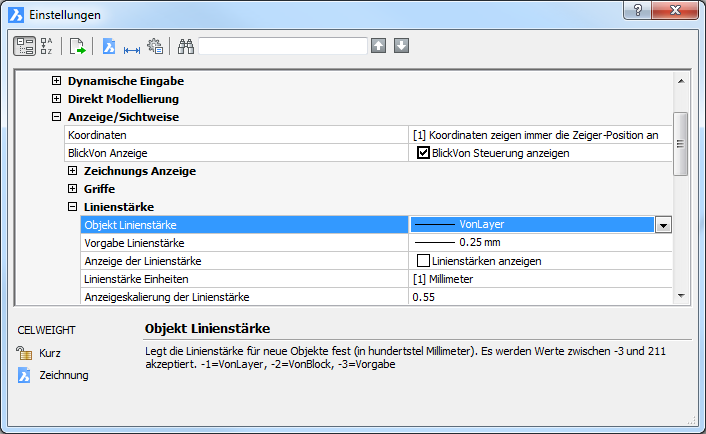Click the binoculars search icon
Image resolution: width=706 pixels, height=434 pixels.
pos(185,46)
